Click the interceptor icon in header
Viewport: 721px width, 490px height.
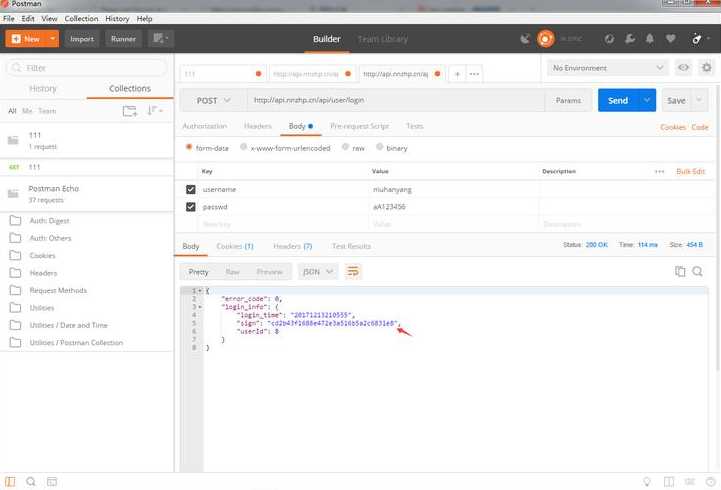(609, 39)
